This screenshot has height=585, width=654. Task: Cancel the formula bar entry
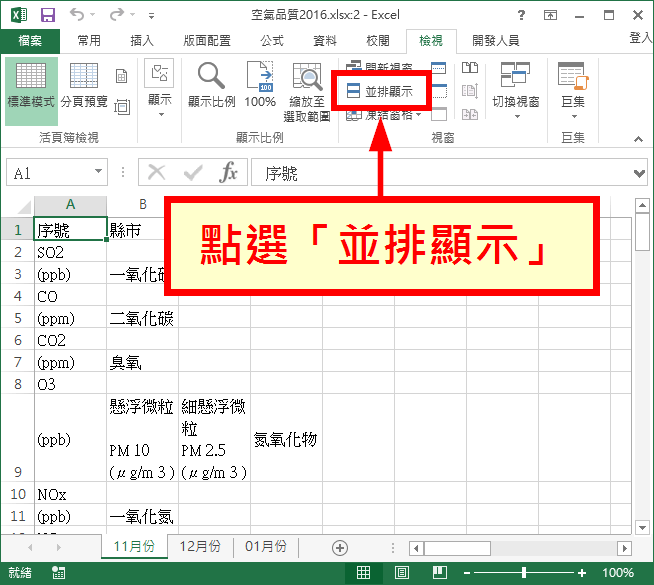157,172
